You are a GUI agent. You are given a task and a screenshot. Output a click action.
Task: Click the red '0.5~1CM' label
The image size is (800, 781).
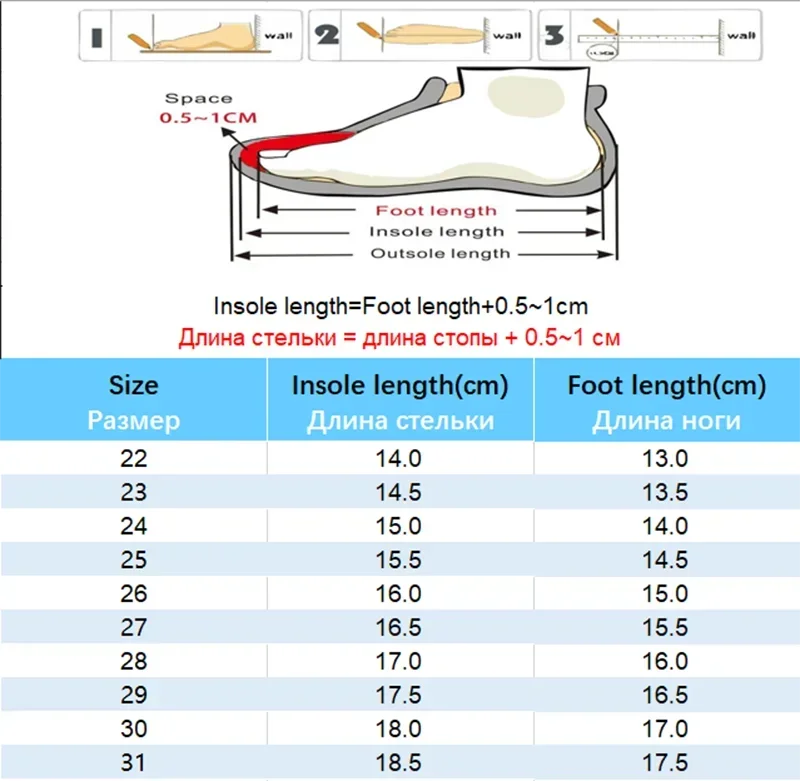(x=208, y=118)
